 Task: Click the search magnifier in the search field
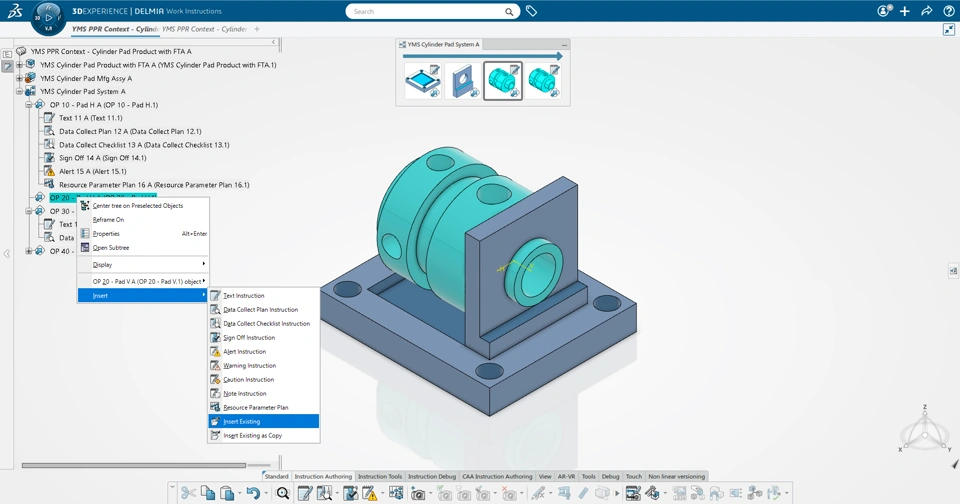click(509, 12)
